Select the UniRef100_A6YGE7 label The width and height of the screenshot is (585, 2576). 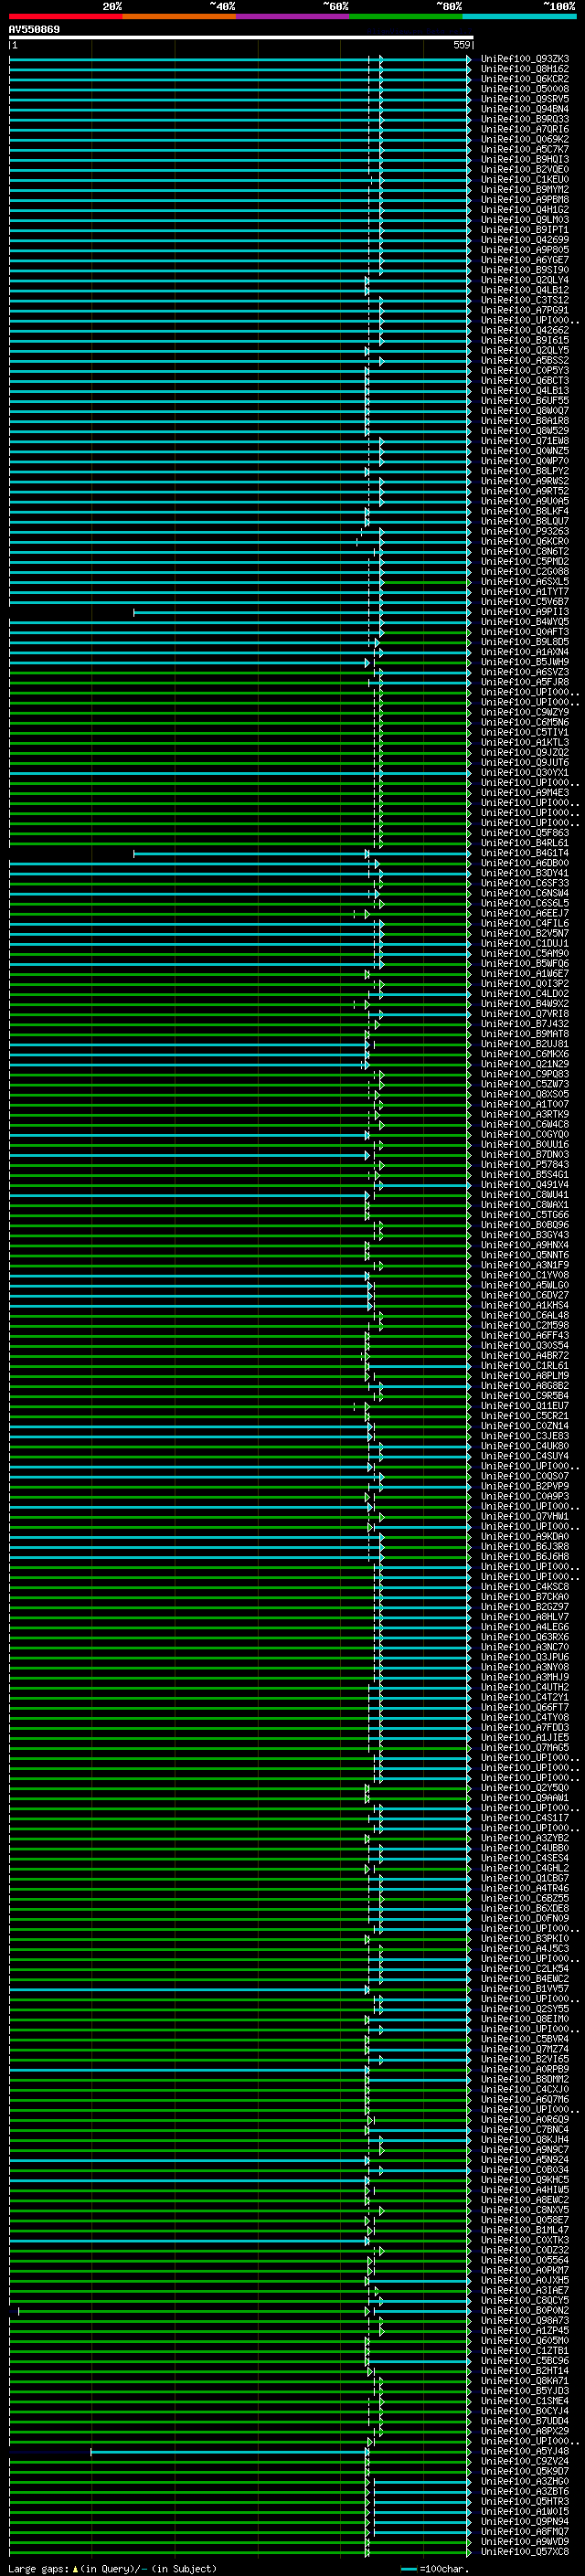[525, 260]
